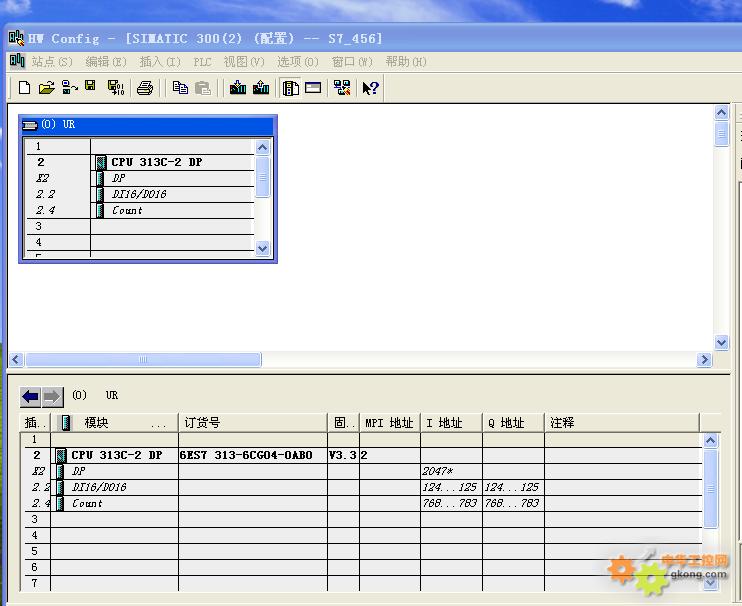Select slot 1 row in the rack

pos(140,147)
